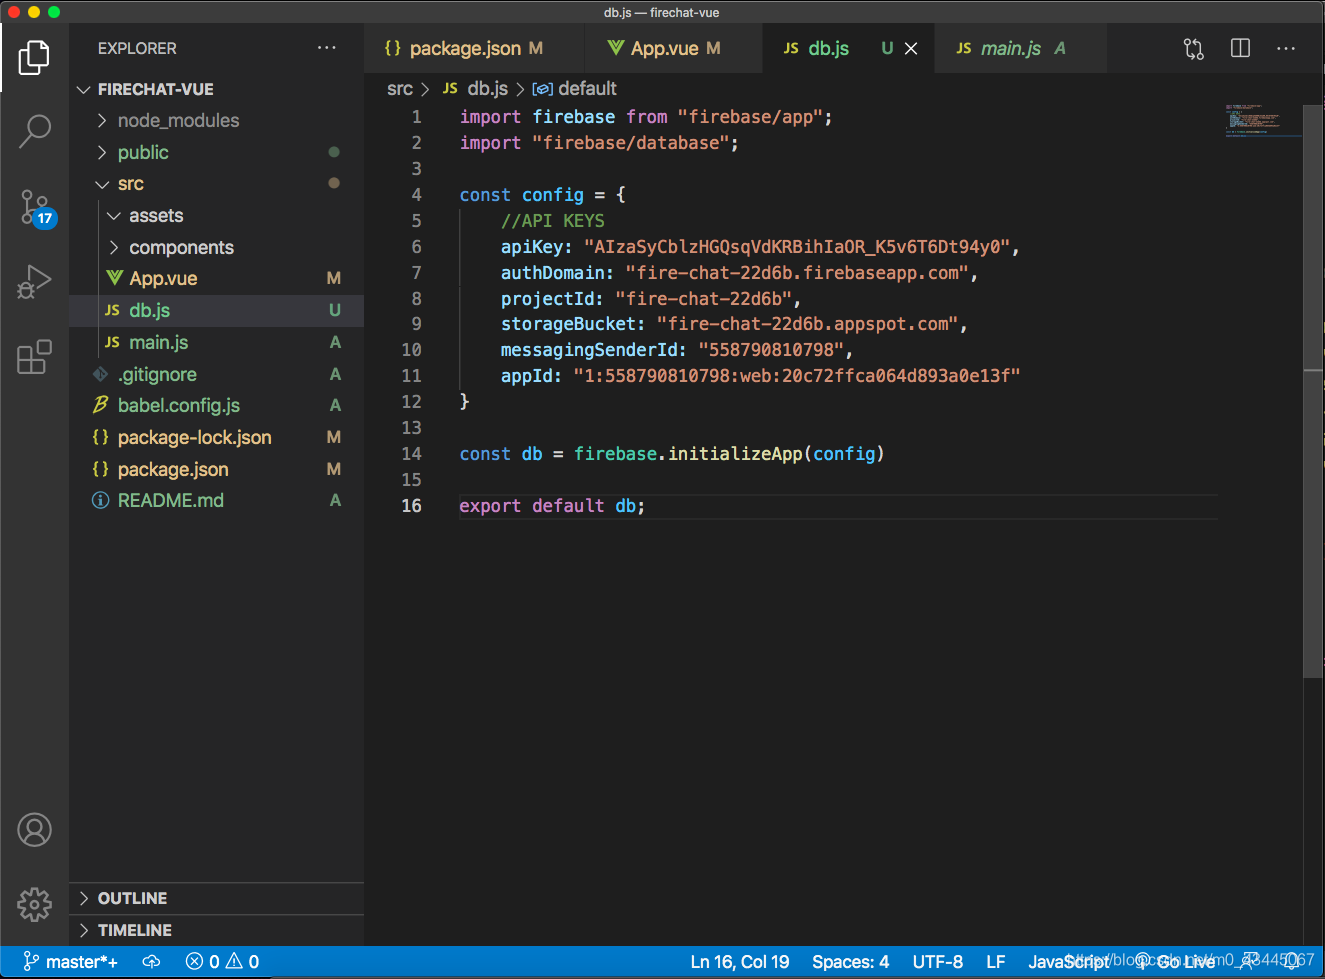Change file encoding UTF-8
Viewport: 1325px width, 979px height.
[938, 962]
